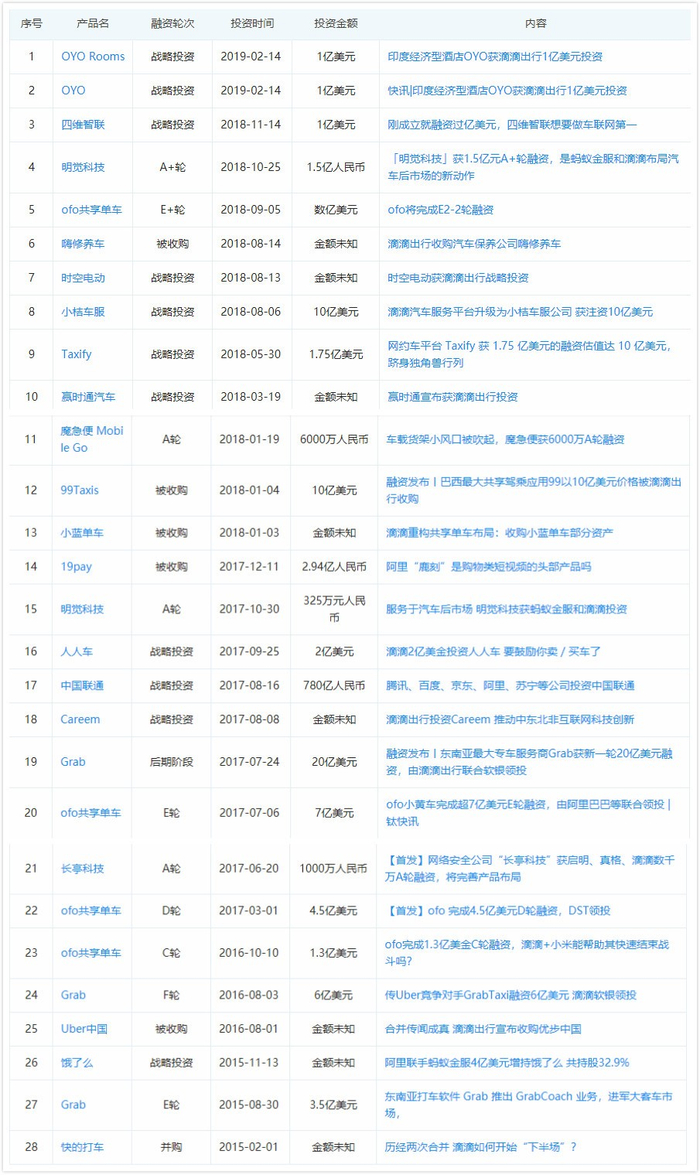Open the 快的打车 product link
This screenshot has width=700, height=1175.
(x=82, y=1147)
